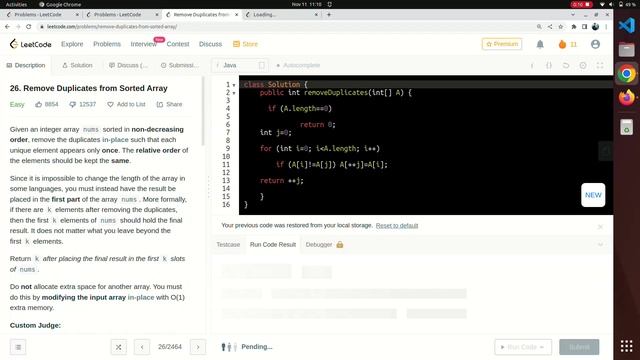Image resolution: width=640 pixels, height=360 pixels.
Task: Toggle Autocomplete option
Action: 298,65
